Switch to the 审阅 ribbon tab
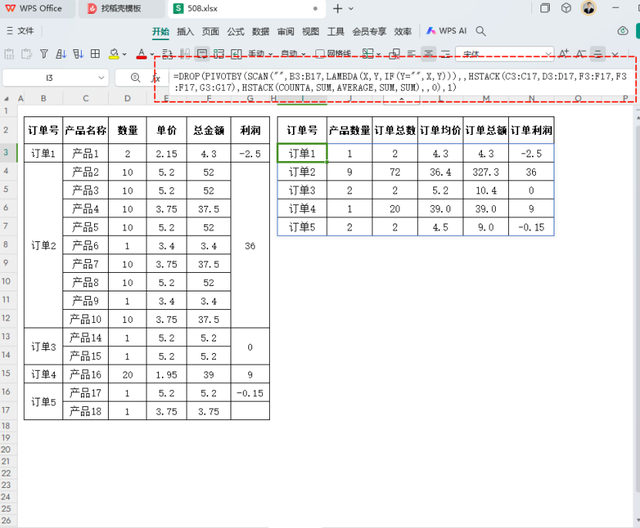The width and height of the screenshot is (640, 528). 286,31
